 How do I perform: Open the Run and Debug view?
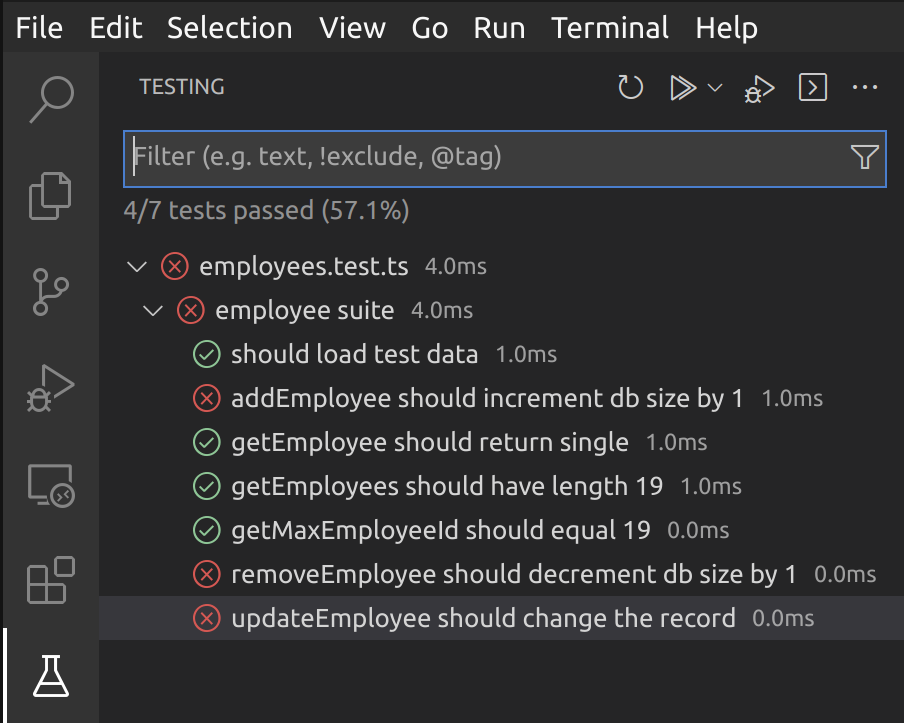click(x=51, y=388)
